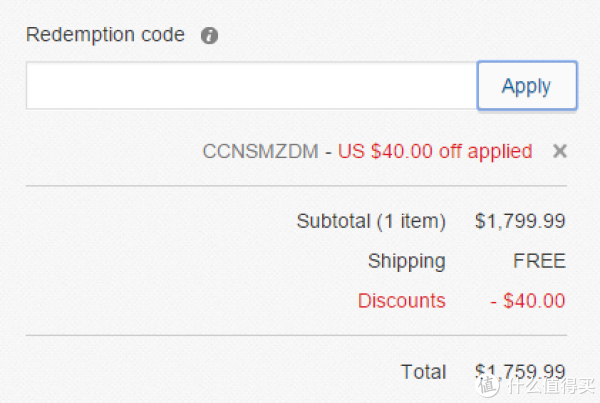Click the dash between the code and discount message

[x=328, y=152]
